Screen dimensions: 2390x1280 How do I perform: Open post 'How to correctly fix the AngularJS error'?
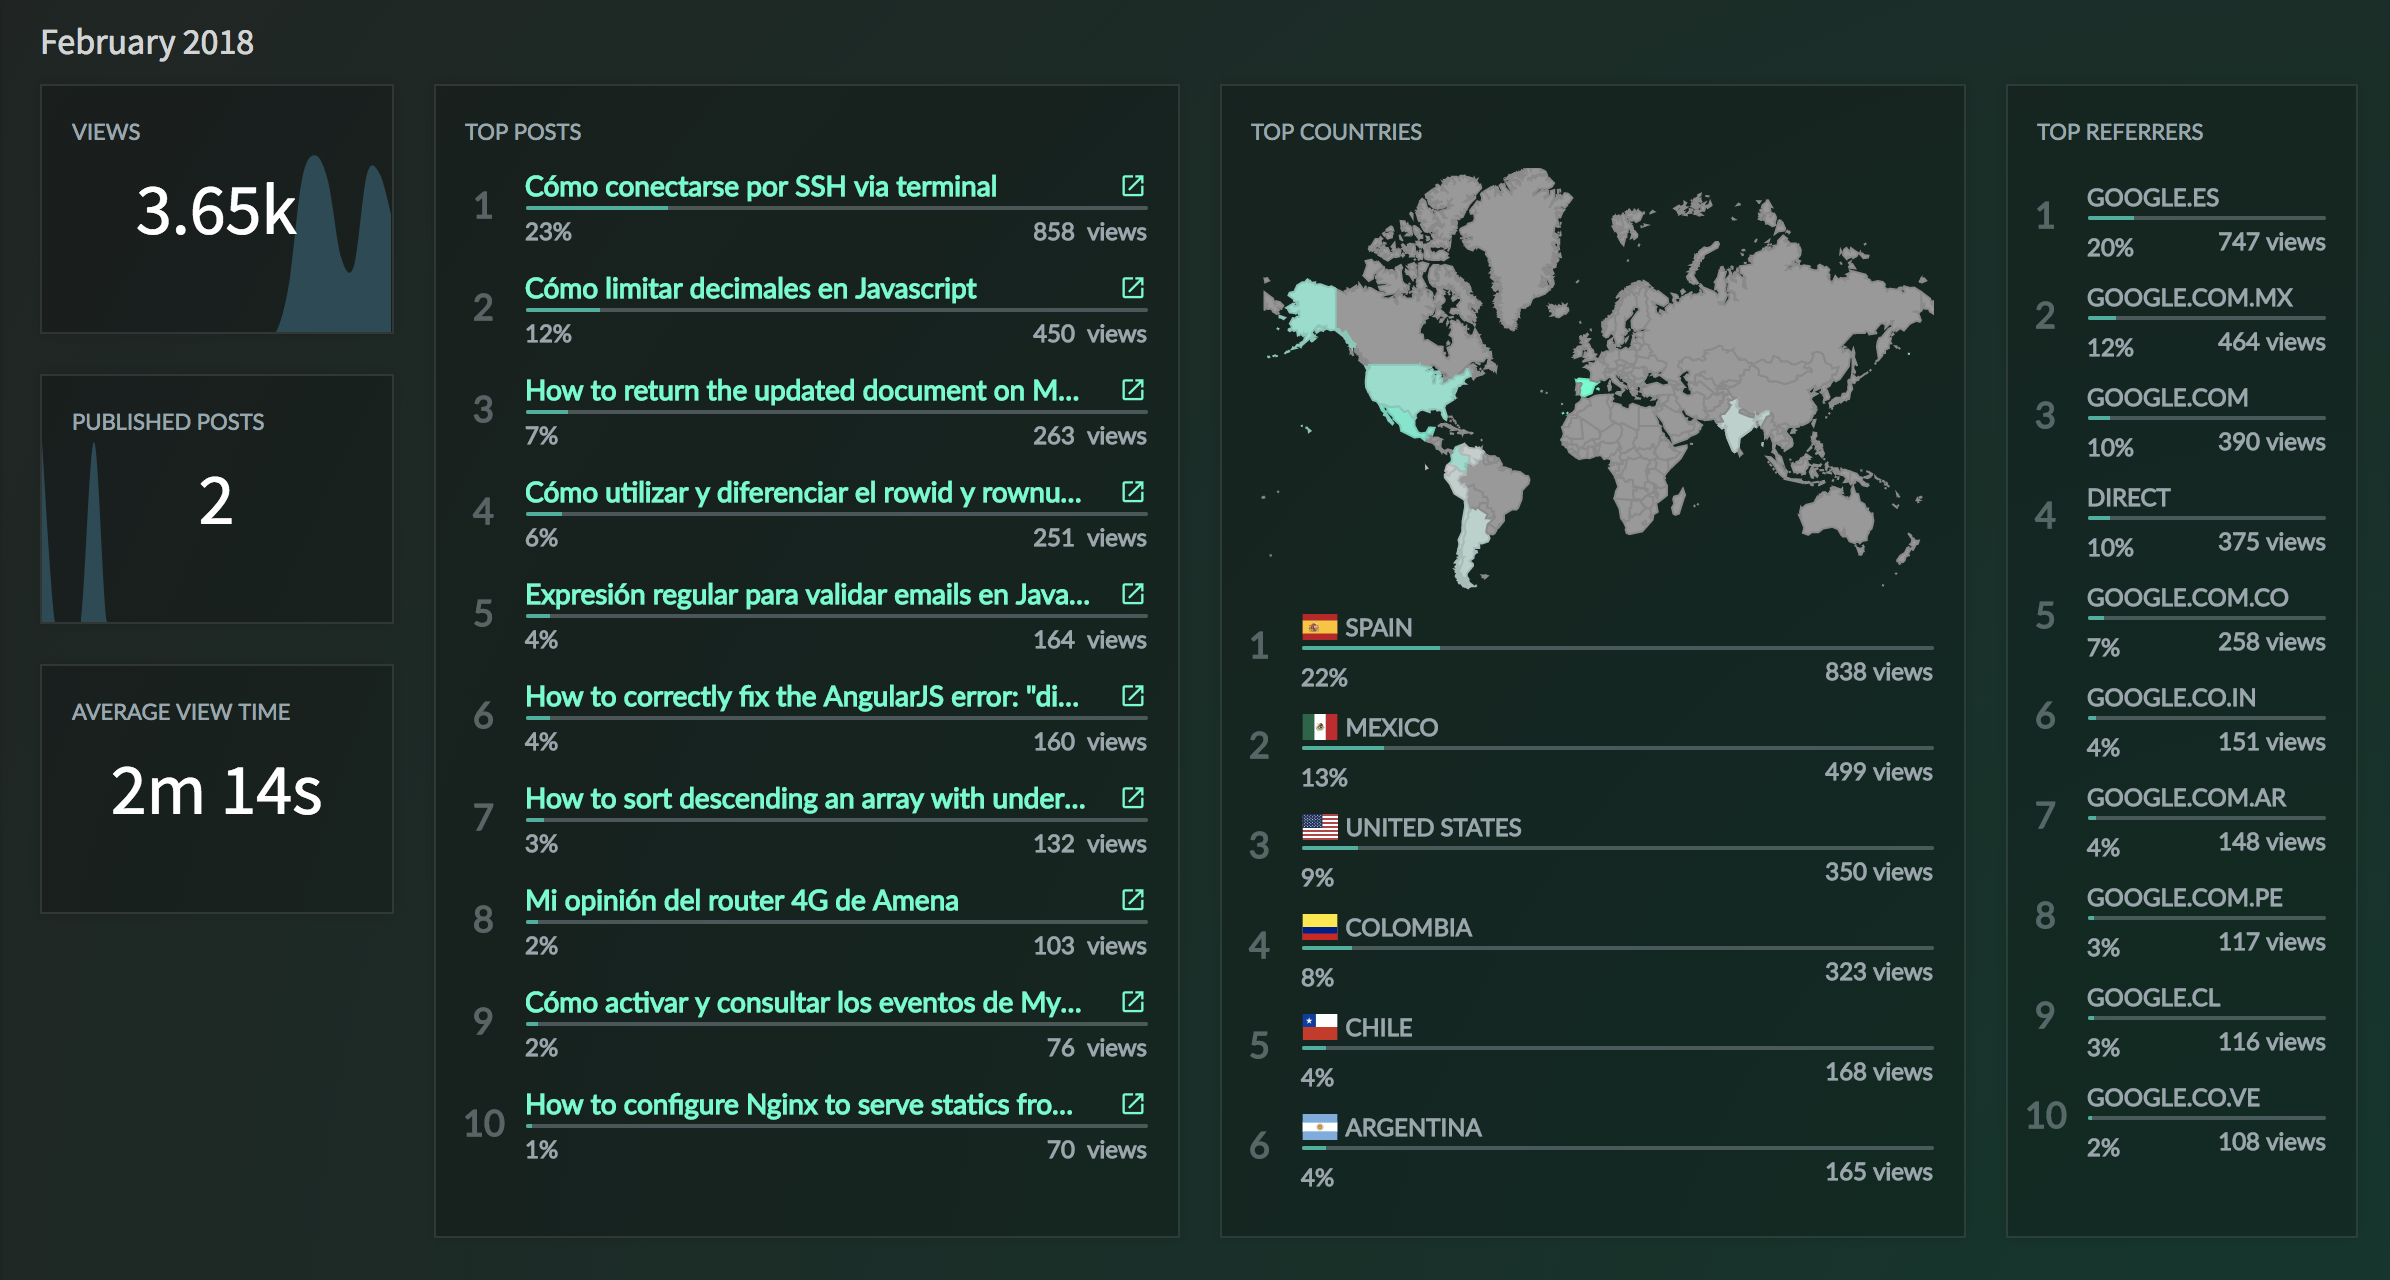[x=802, y=697]
